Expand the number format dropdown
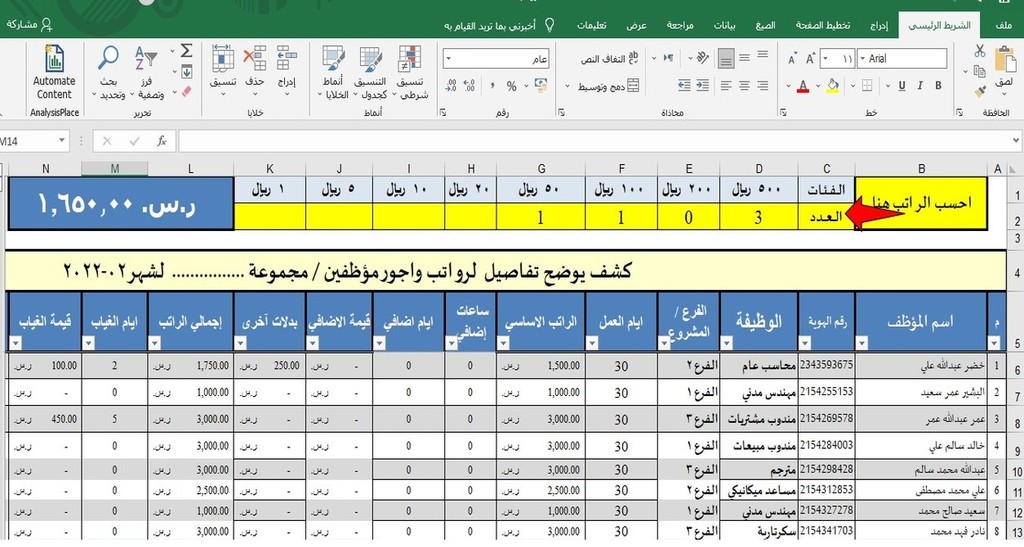This screenshot has width=1024, height=547. 449,59
